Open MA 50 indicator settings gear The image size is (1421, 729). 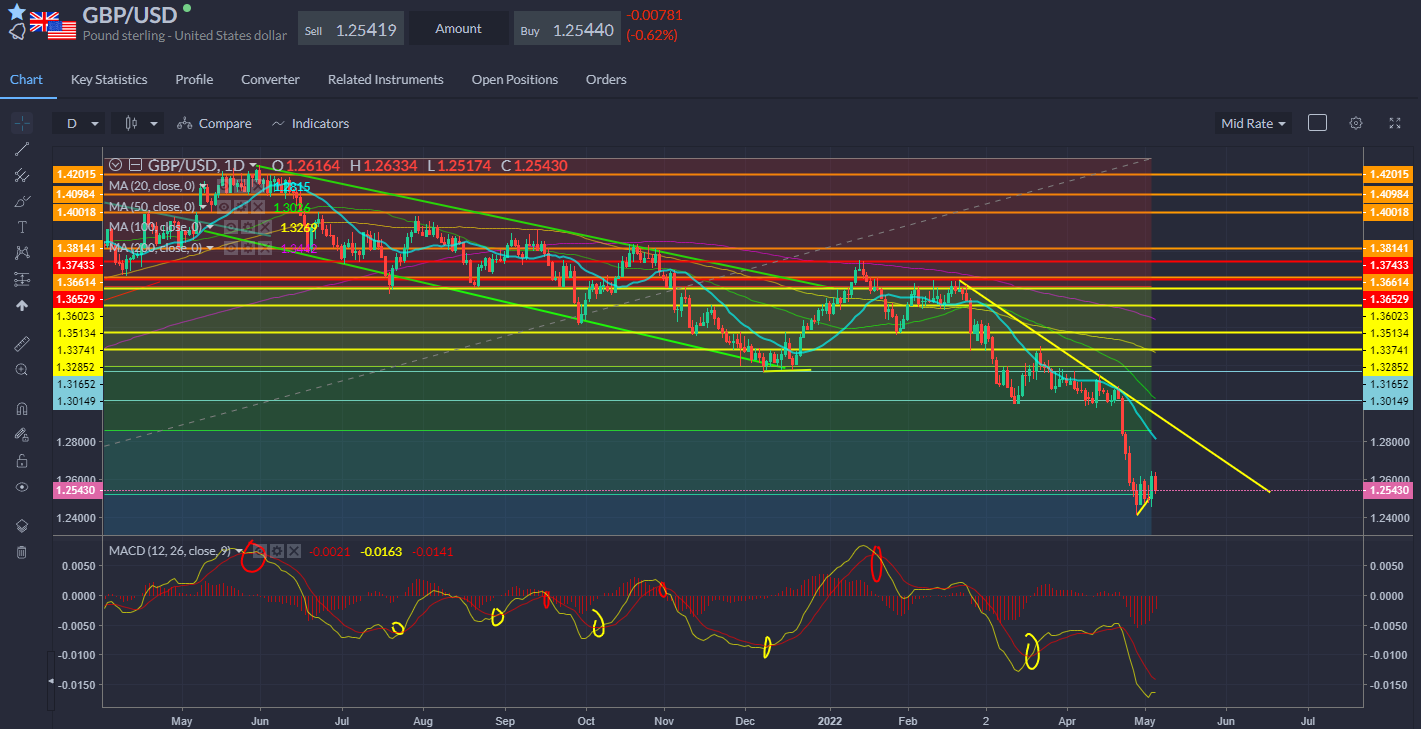tap(241, 207)
